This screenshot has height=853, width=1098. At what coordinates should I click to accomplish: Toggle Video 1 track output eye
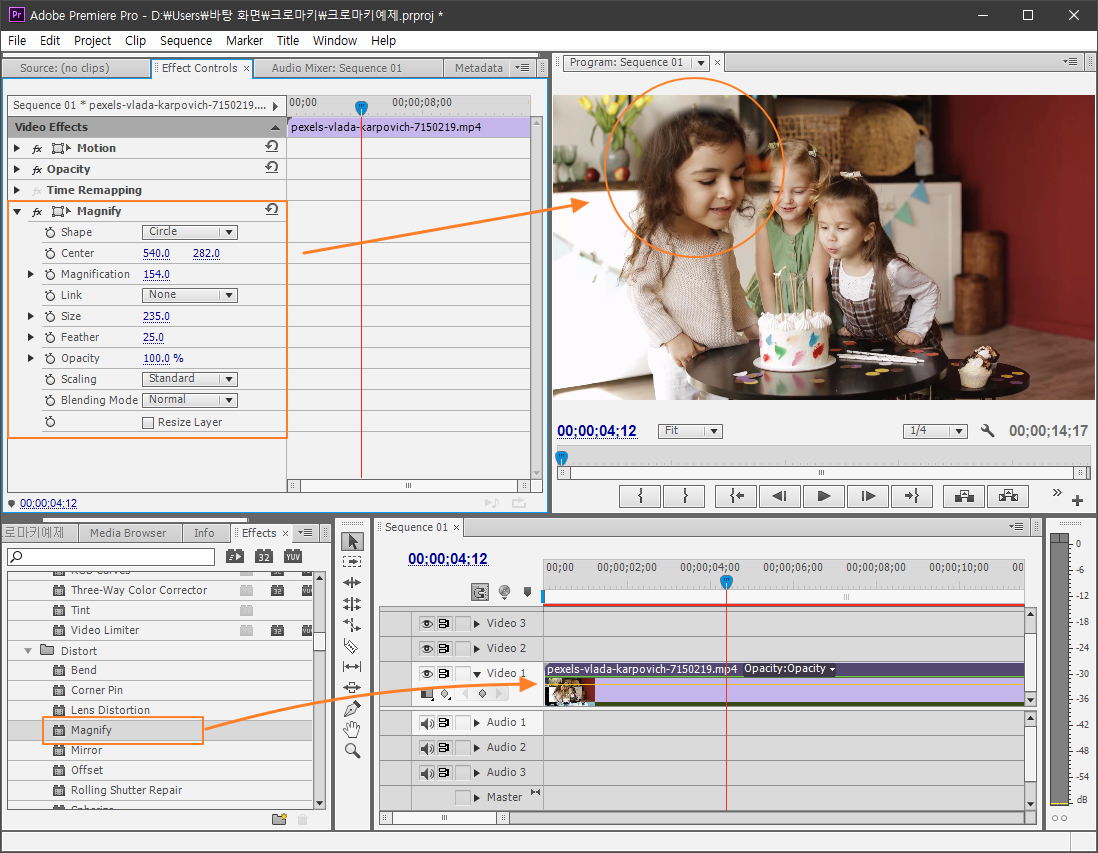426,673
